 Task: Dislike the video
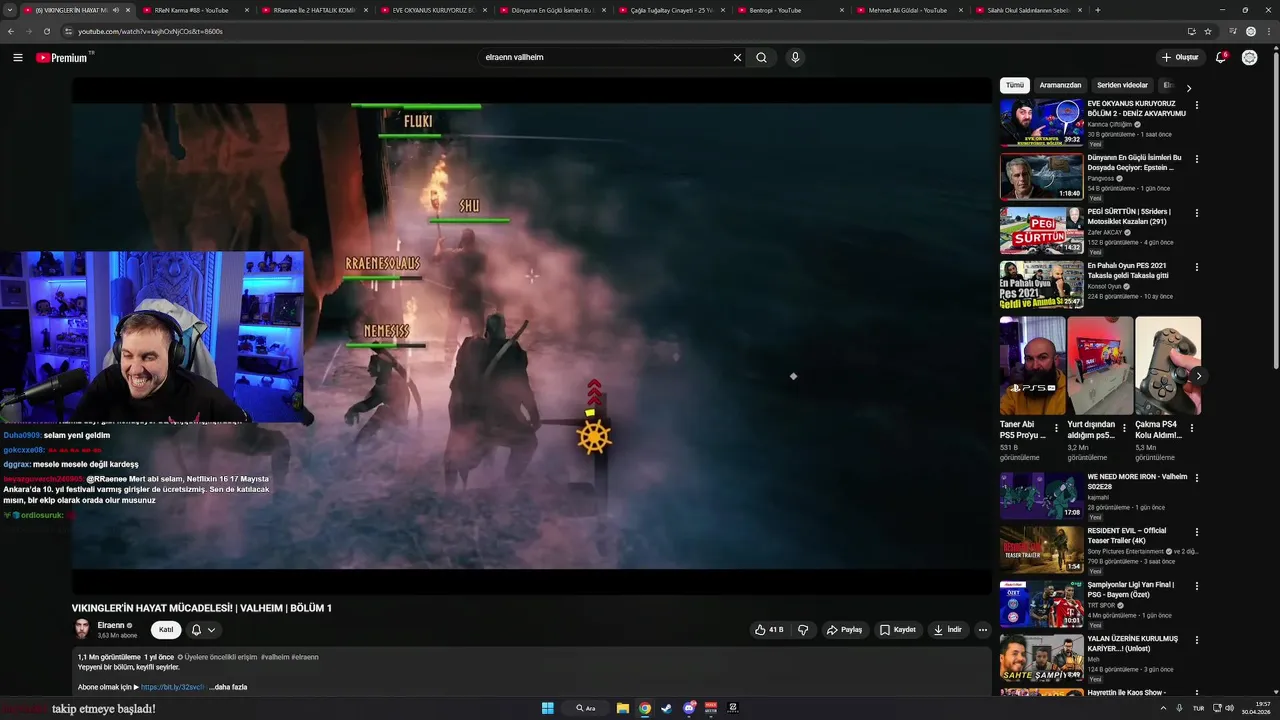(803, 630)
